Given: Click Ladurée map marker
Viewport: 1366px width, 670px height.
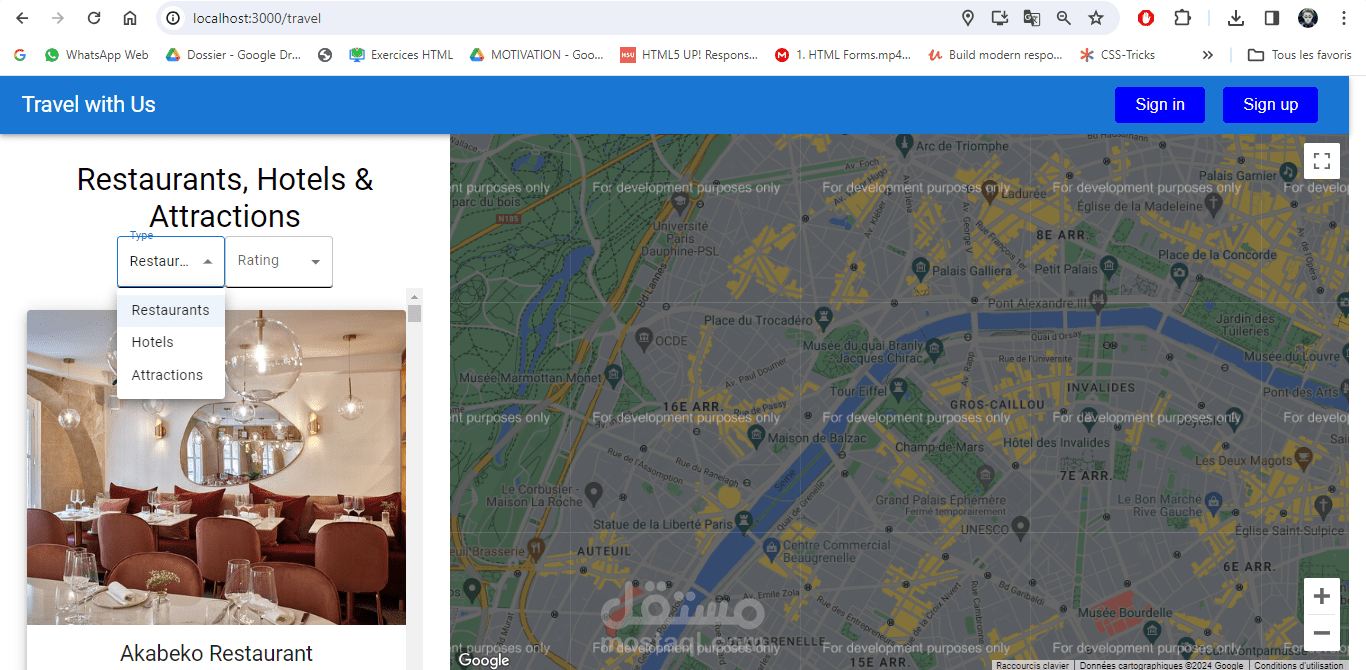Looking at the screenshot, I should point(989,193).
